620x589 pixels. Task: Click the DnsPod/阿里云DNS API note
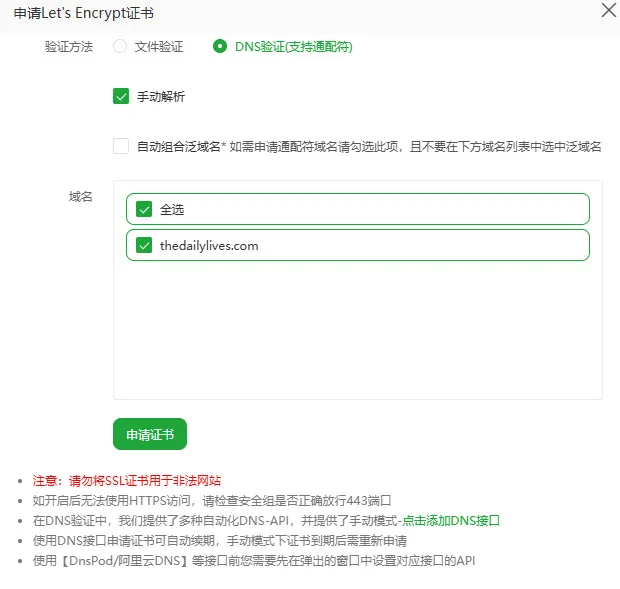254,561
